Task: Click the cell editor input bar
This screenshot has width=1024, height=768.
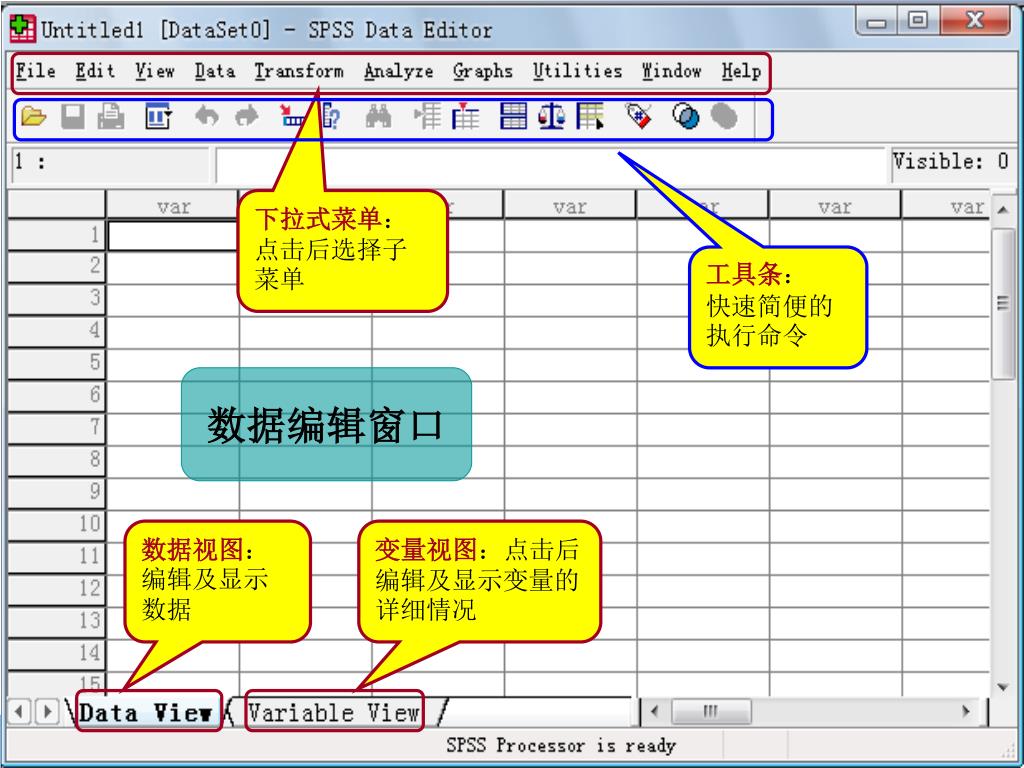Action: coord(552,166)
